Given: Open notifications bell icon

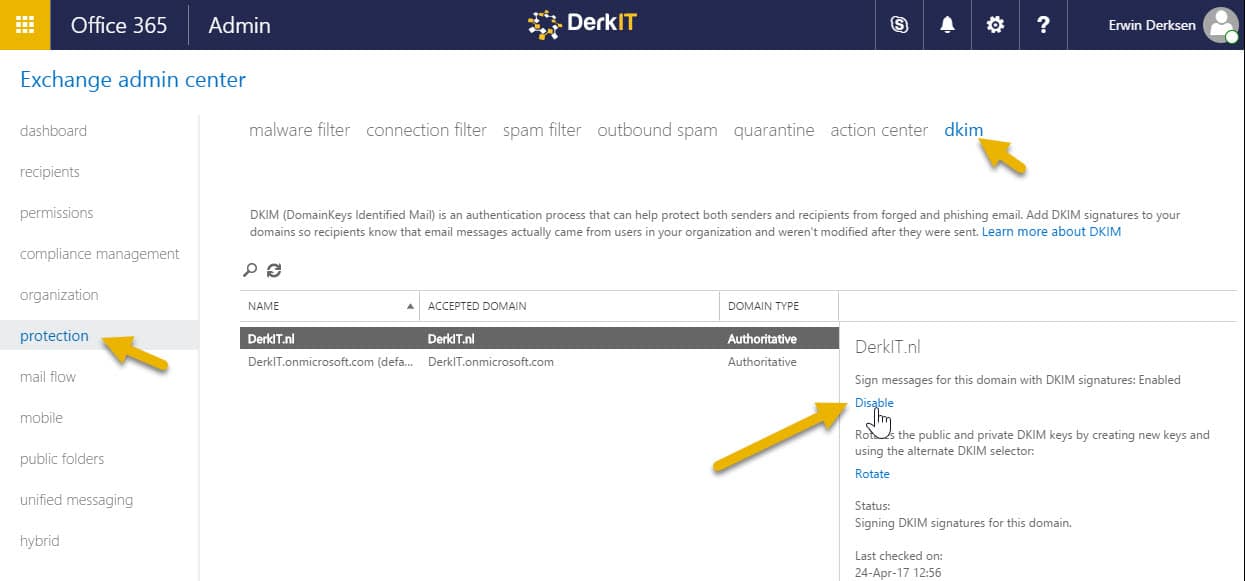Looking at the screenshot, I should click(947, 25).
